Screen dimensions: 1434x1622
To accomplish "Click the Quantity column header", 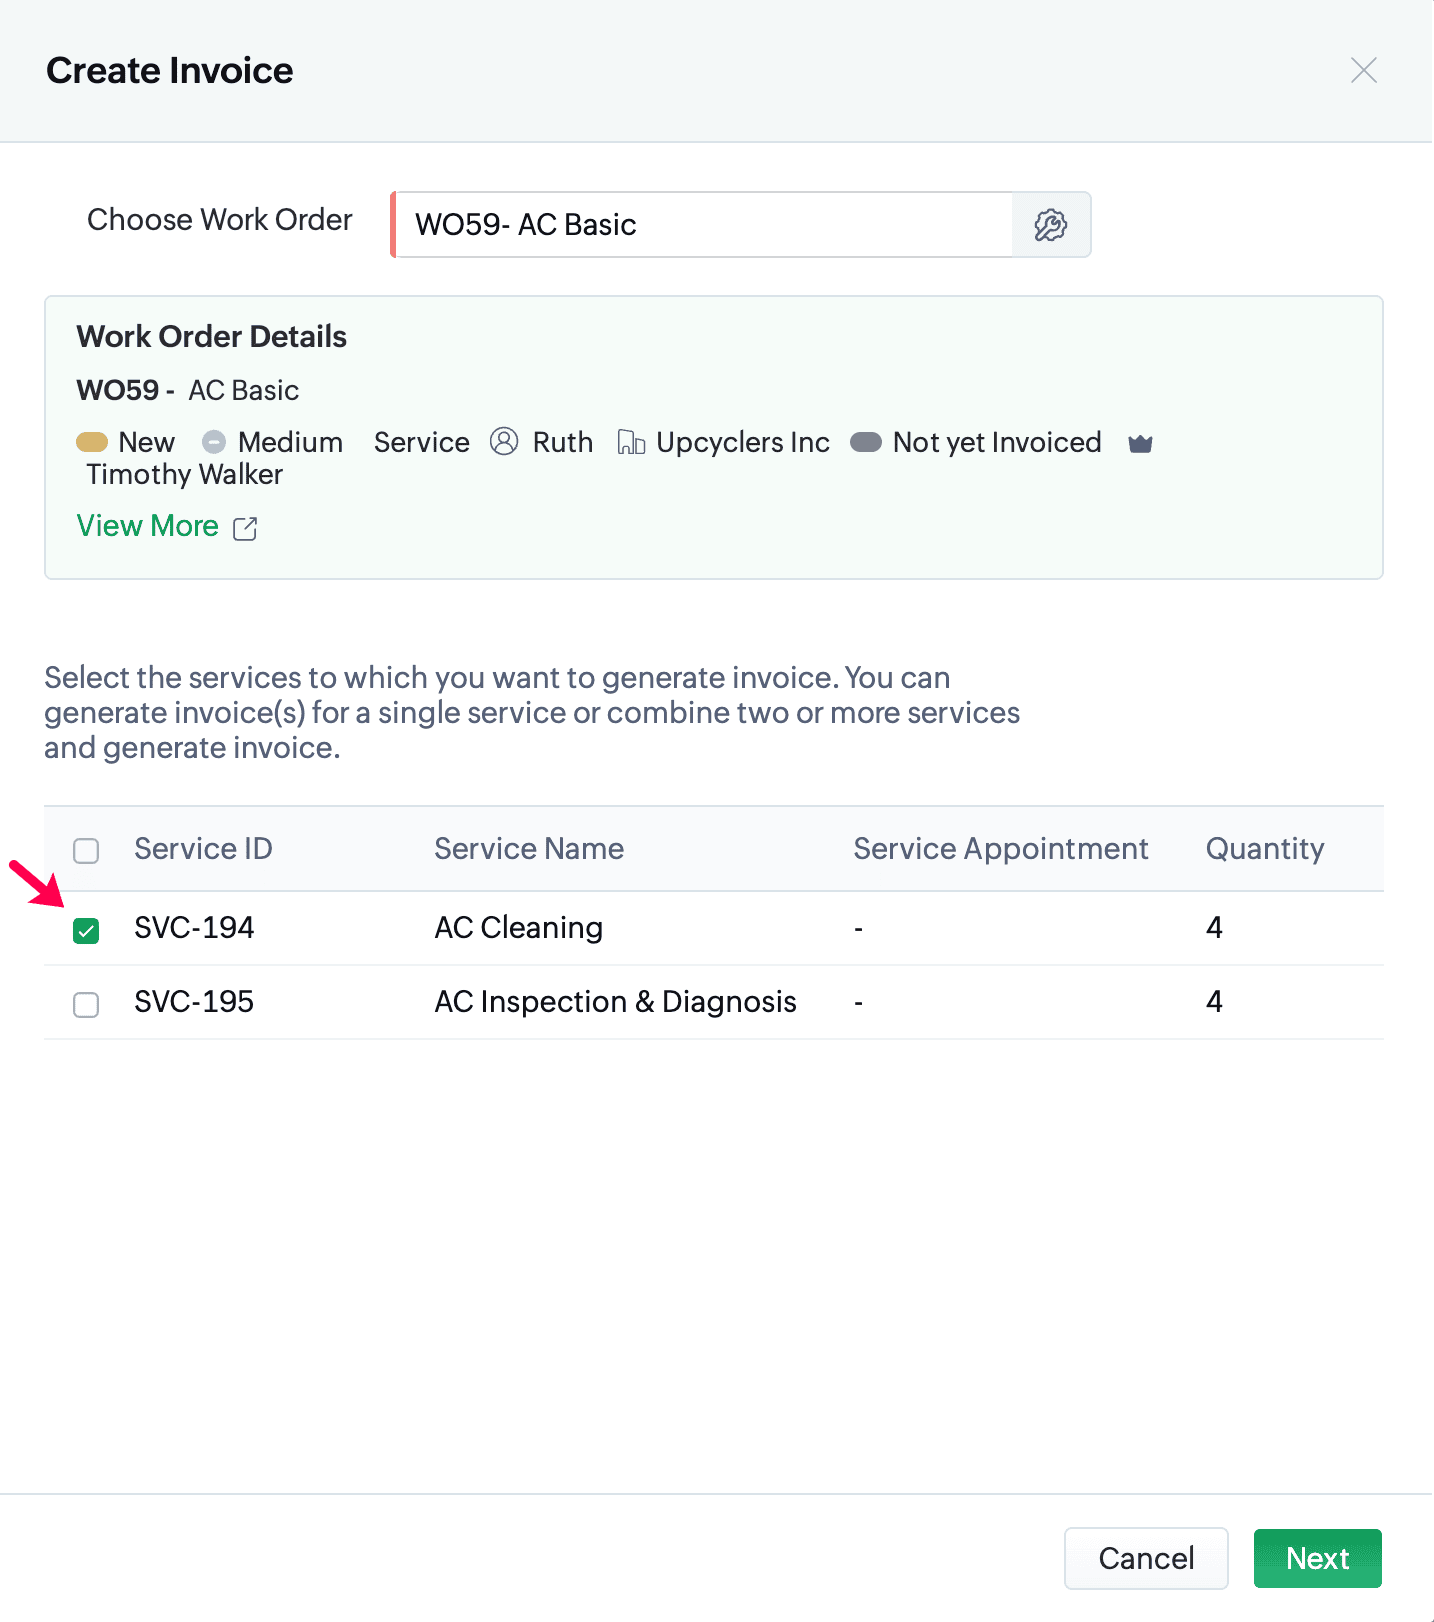I will pos(1264,849).
